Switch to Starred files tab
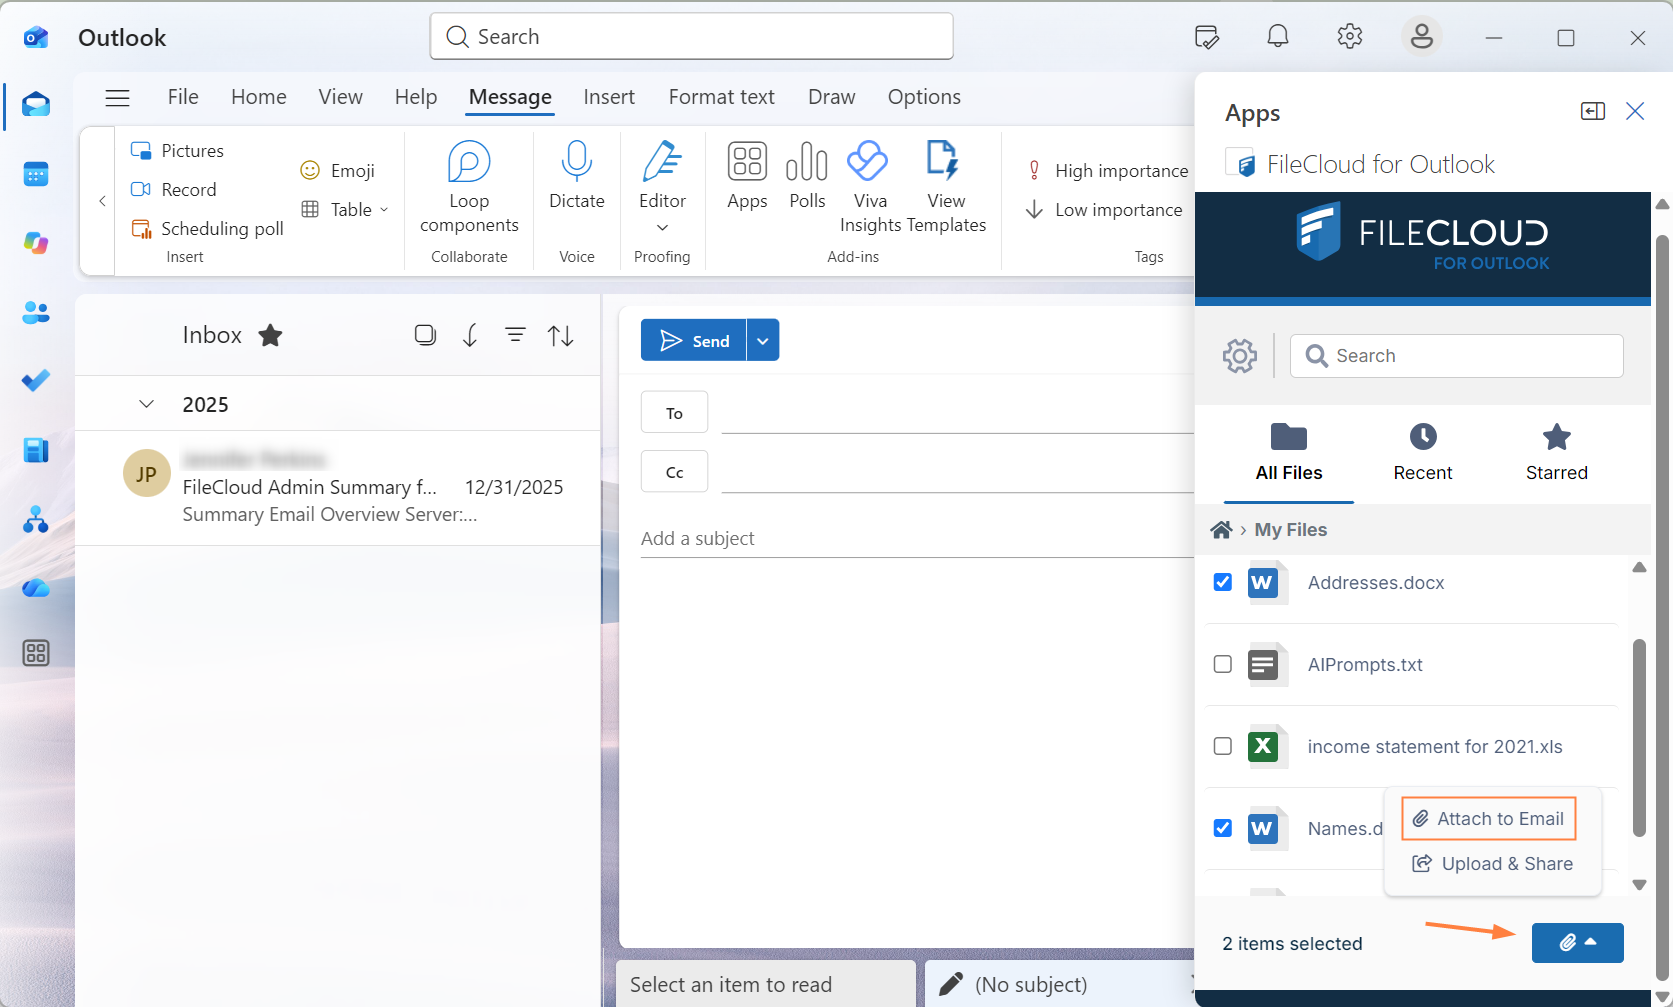The width and height of the screenshot is (1673, 1007). coord(1556,453)
